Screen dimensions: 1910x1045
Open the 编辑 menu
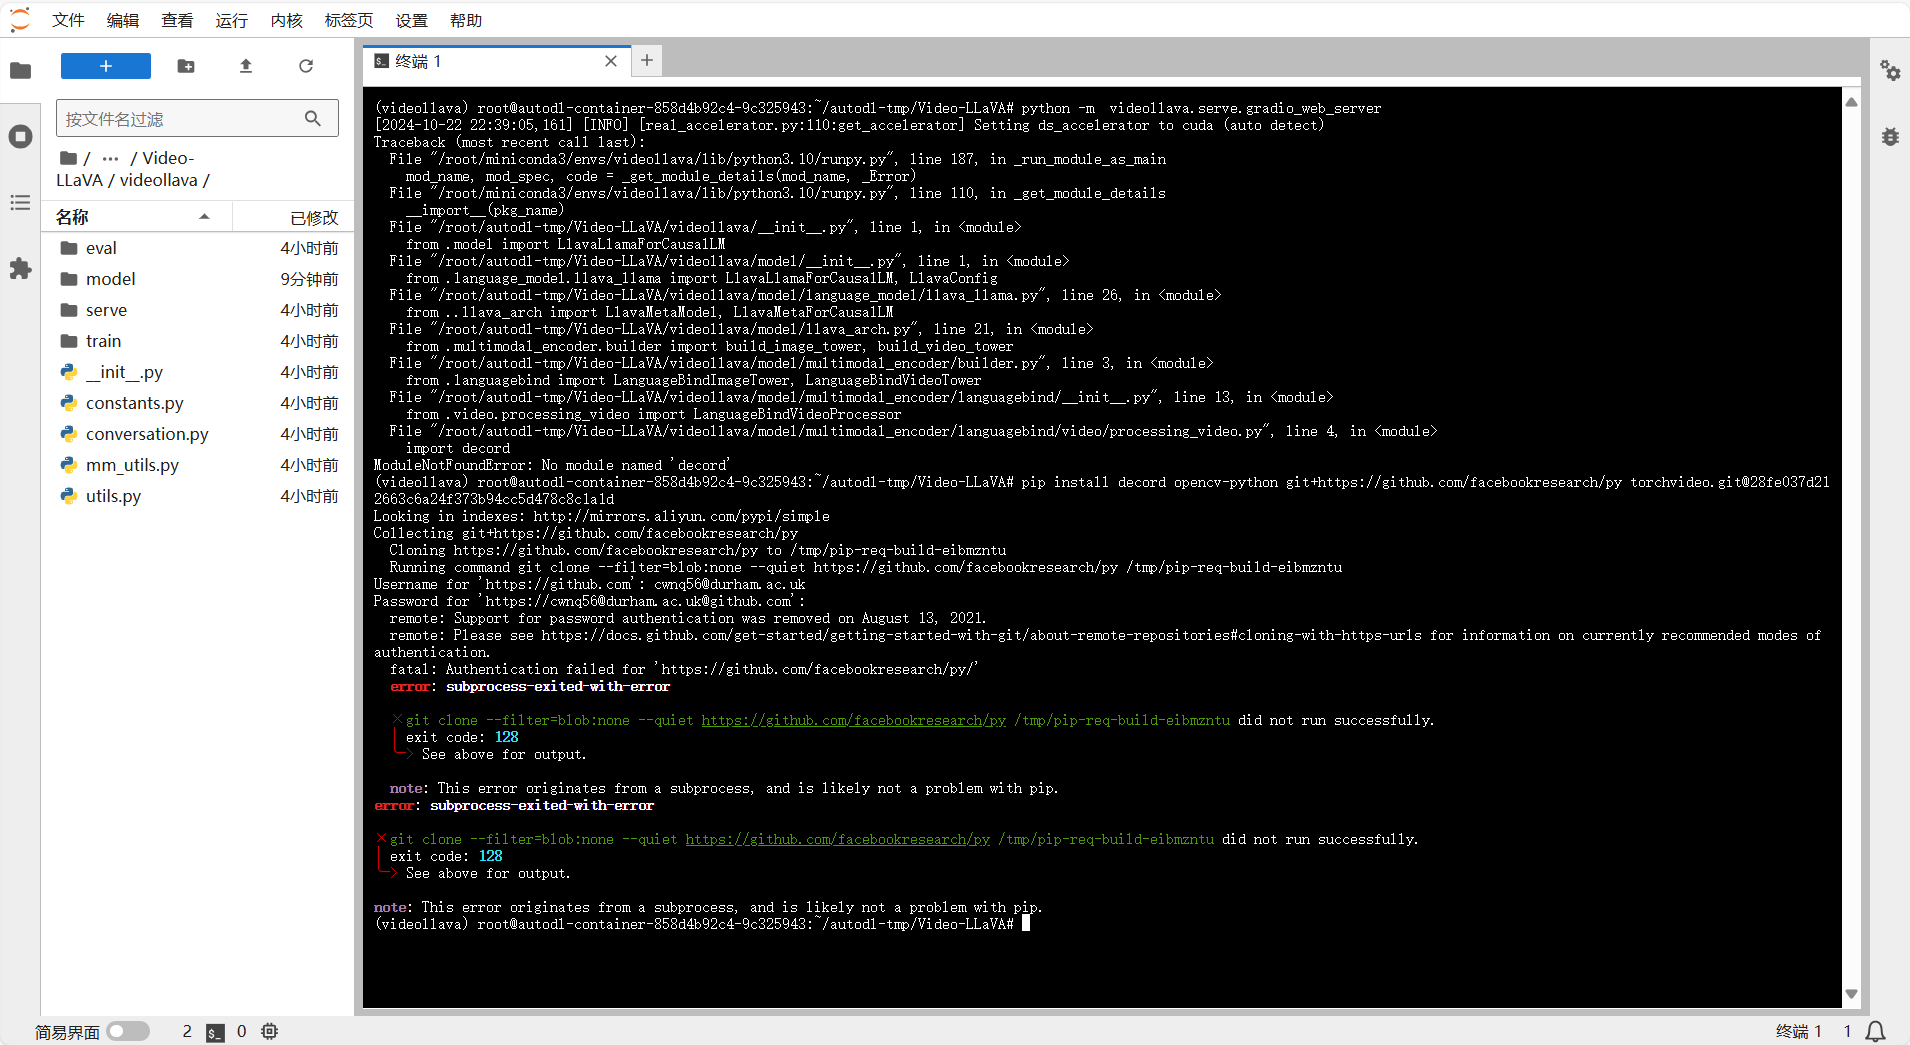[123, 20]
